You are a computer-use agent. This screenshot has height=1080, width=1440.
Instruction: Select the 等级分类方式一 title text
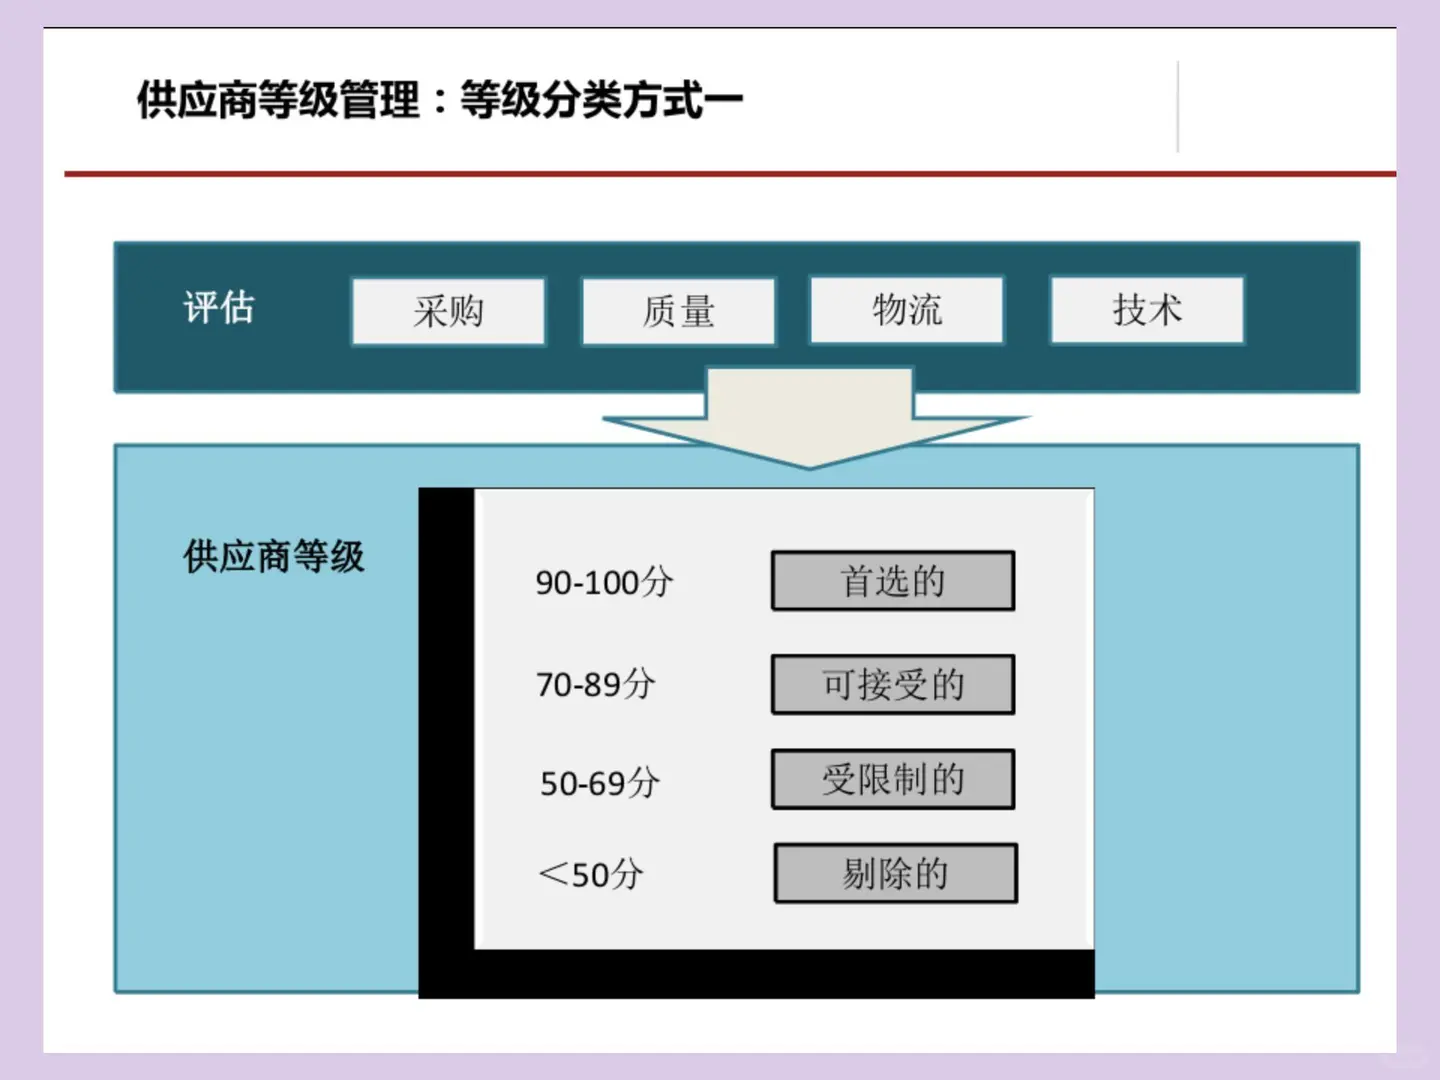[x=600, y=99]
